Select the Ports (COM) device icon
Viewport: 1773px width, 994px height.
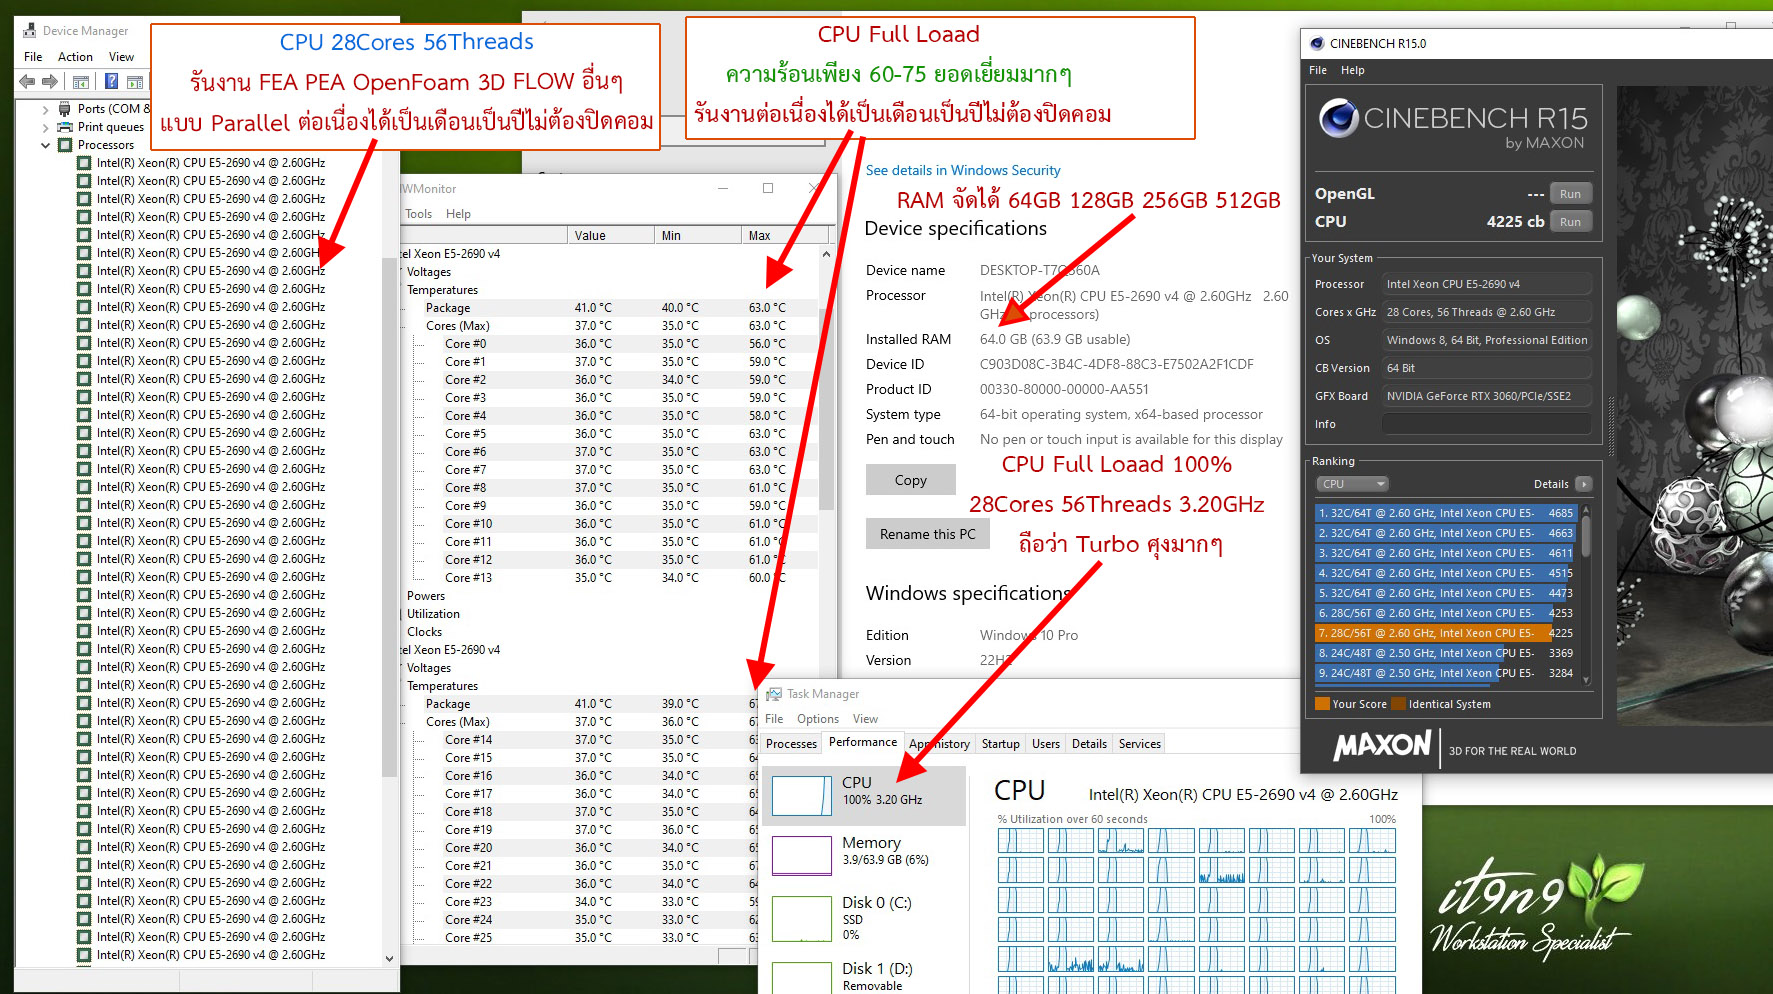65,109
